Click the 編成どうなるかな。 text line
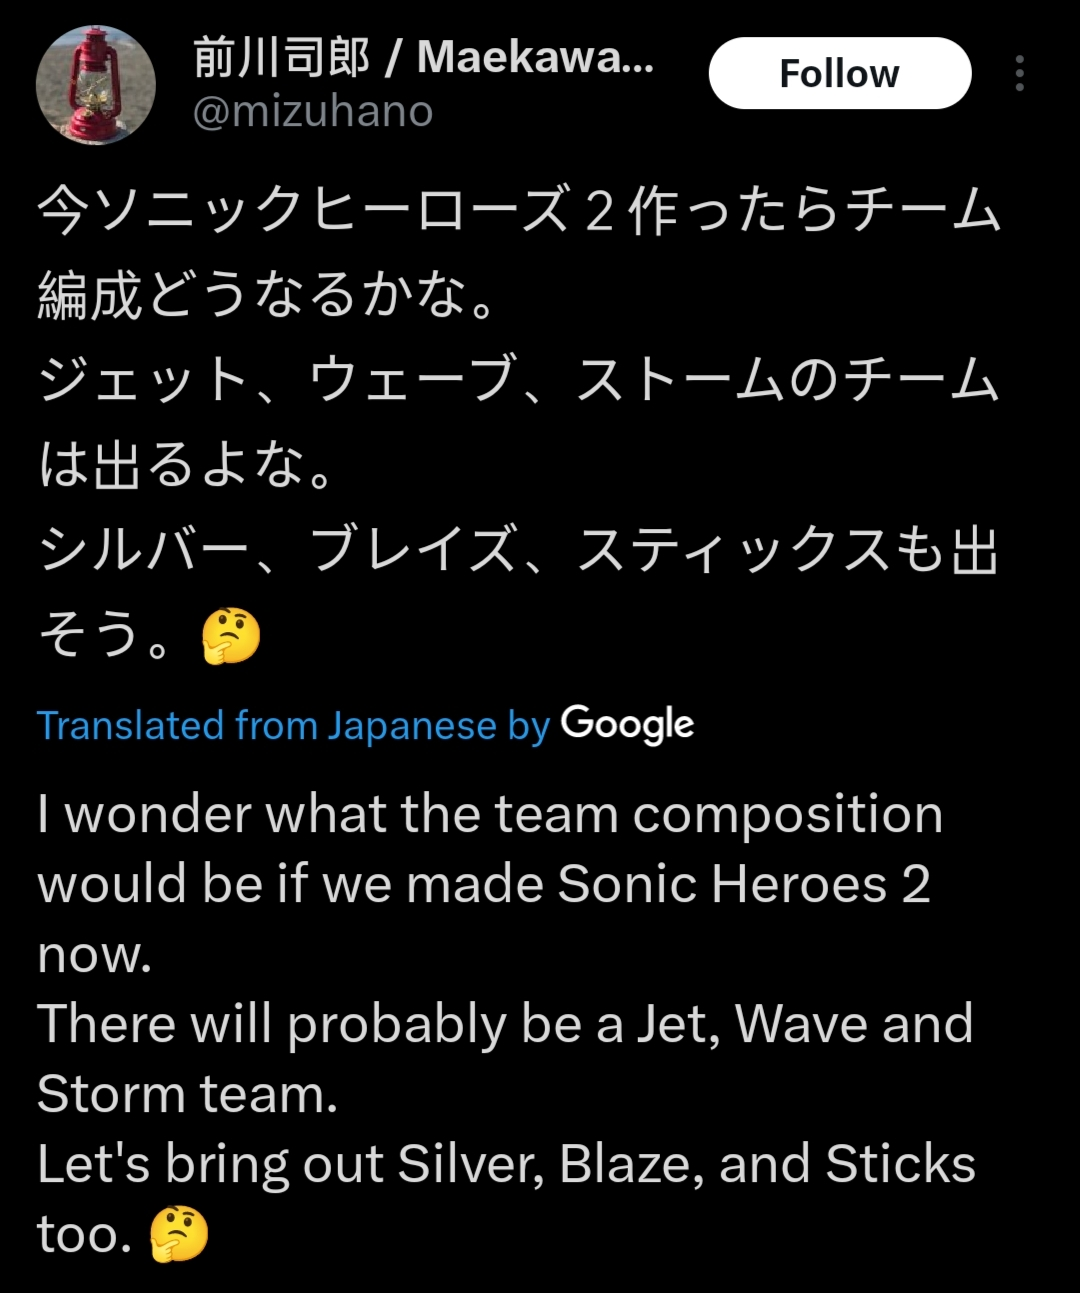Screen dimensions: 1080x1293 tap(267, 295)
